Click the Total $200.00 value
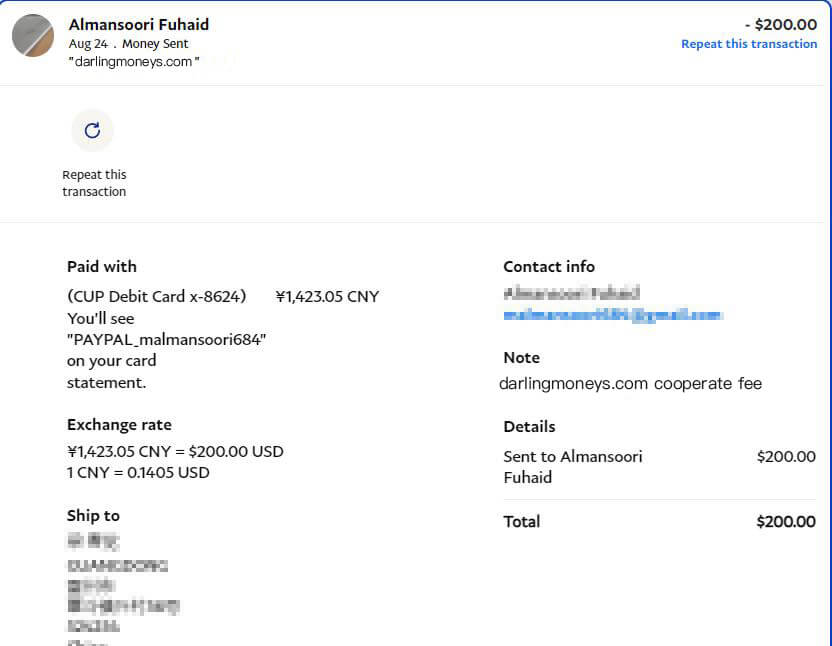 click(786, 521)
